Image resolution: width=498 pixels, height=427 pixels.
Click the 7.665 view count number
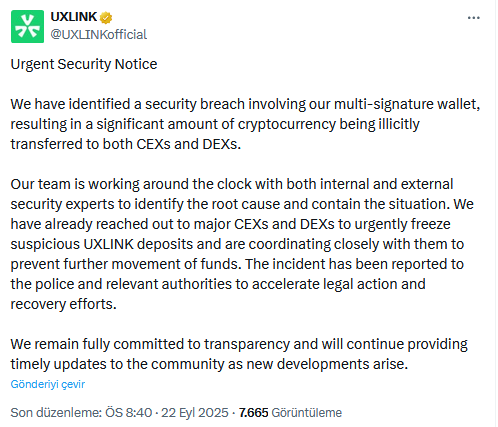(x=253, y=413)
